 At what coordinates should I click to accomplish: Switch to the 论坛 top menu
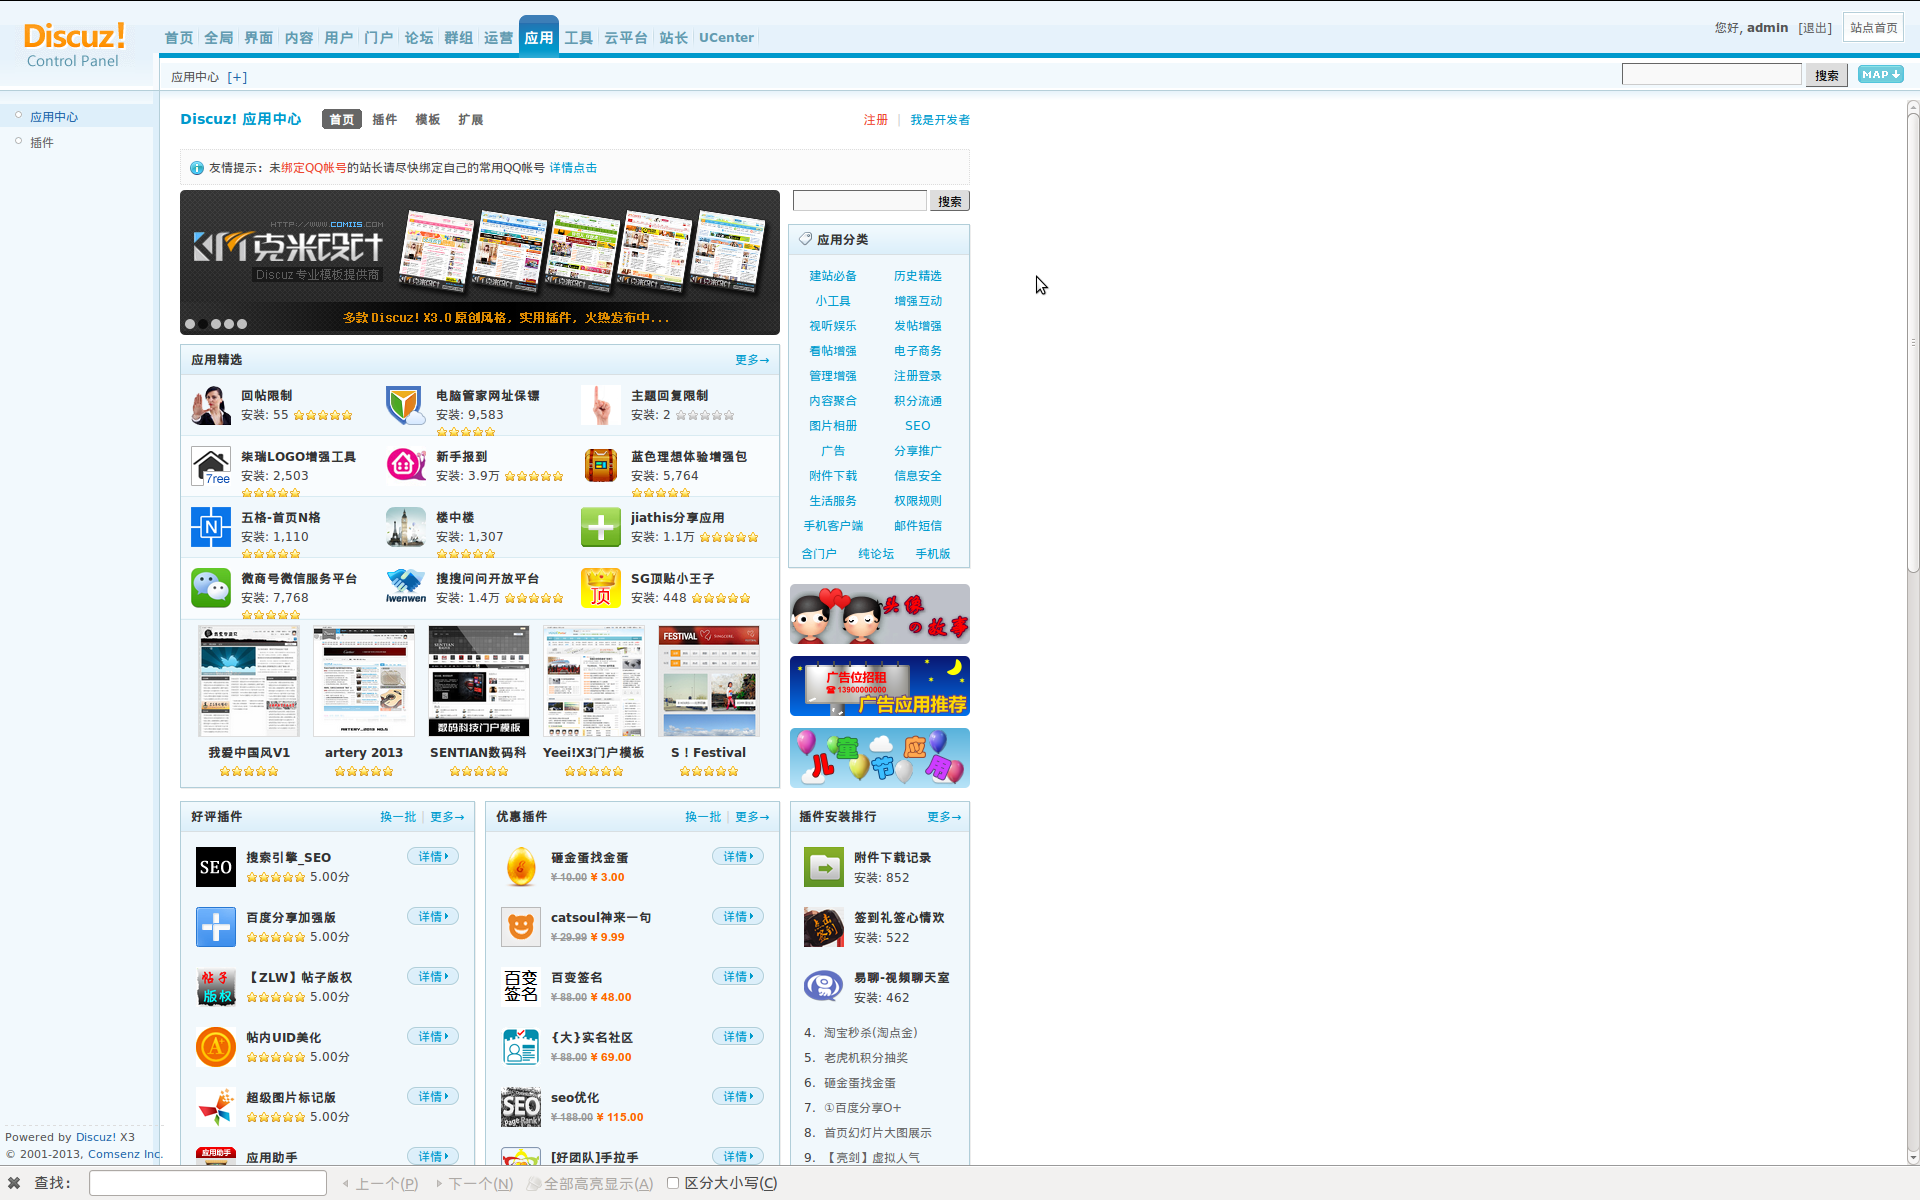click(419, 38)
